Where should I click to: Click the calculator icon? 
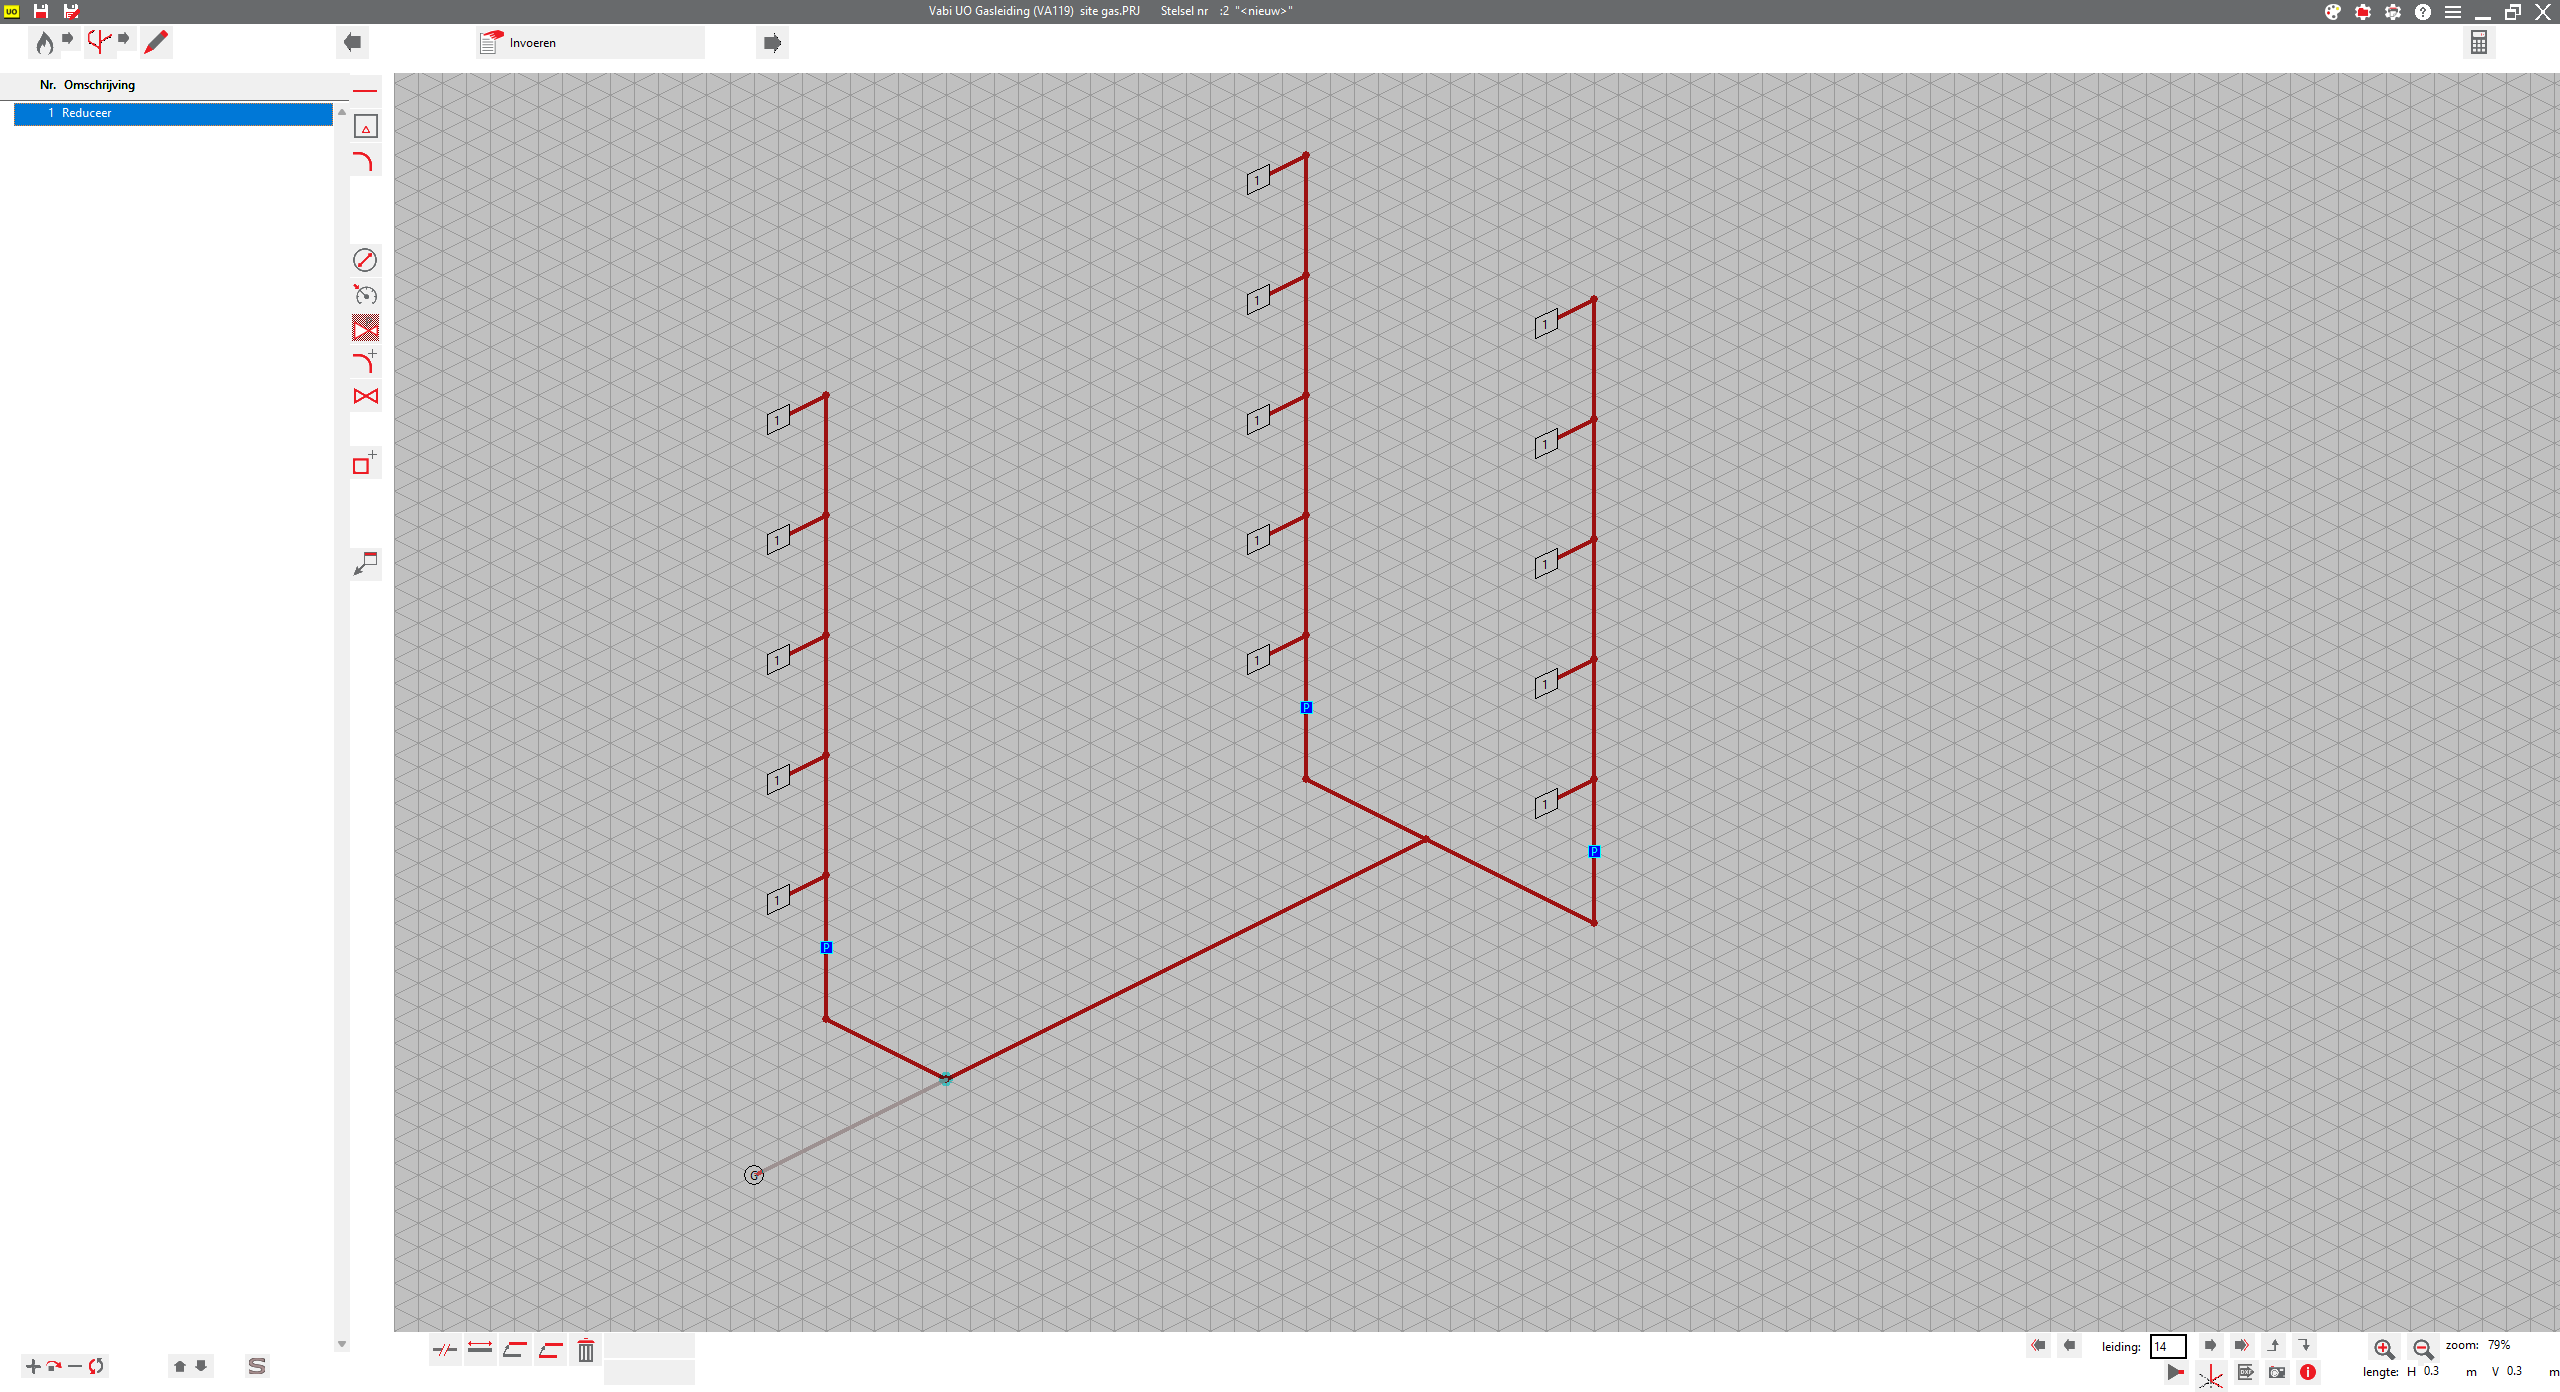tap(2478, 42)
